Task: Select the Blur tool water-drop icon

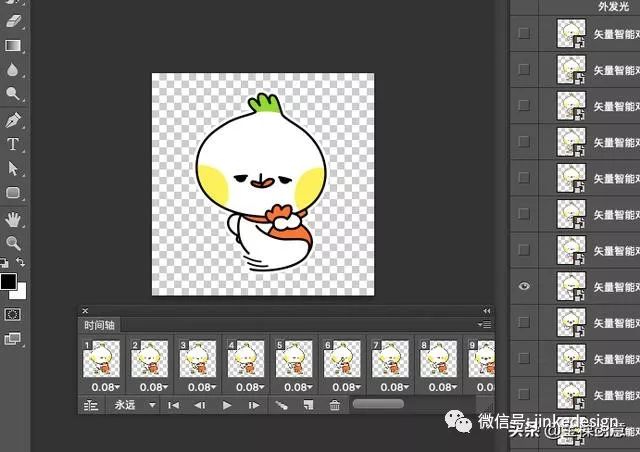Action: [13, 69]
